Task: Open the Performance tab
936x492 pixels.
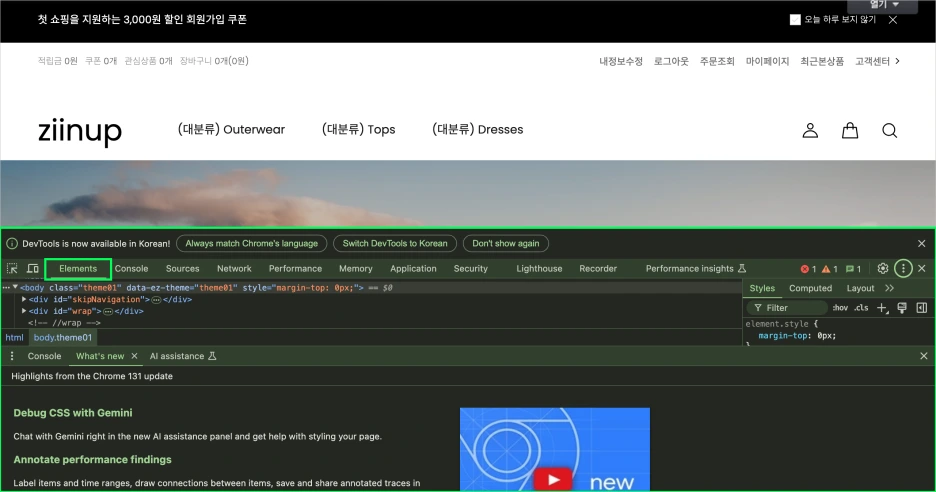Action: point(295,269)
